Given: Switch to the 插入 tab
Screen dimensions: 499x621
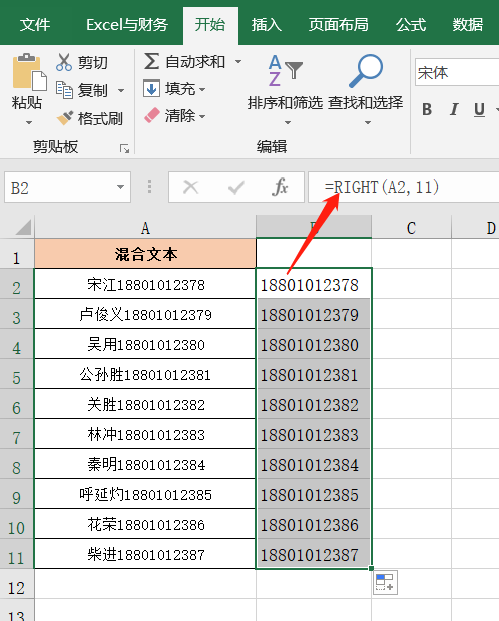Looking at the screenshot, I should [267, 25].
